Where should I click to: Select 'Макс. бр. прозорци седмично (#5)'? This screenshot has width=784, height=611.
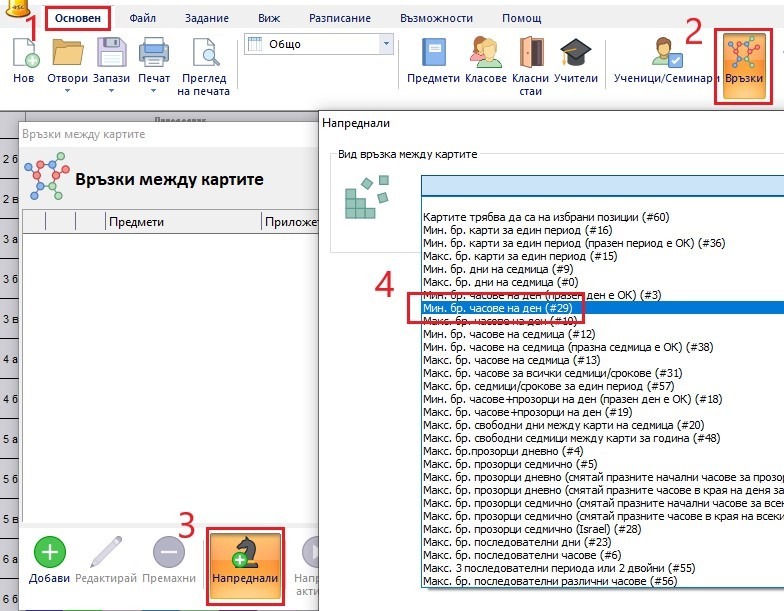510,464
